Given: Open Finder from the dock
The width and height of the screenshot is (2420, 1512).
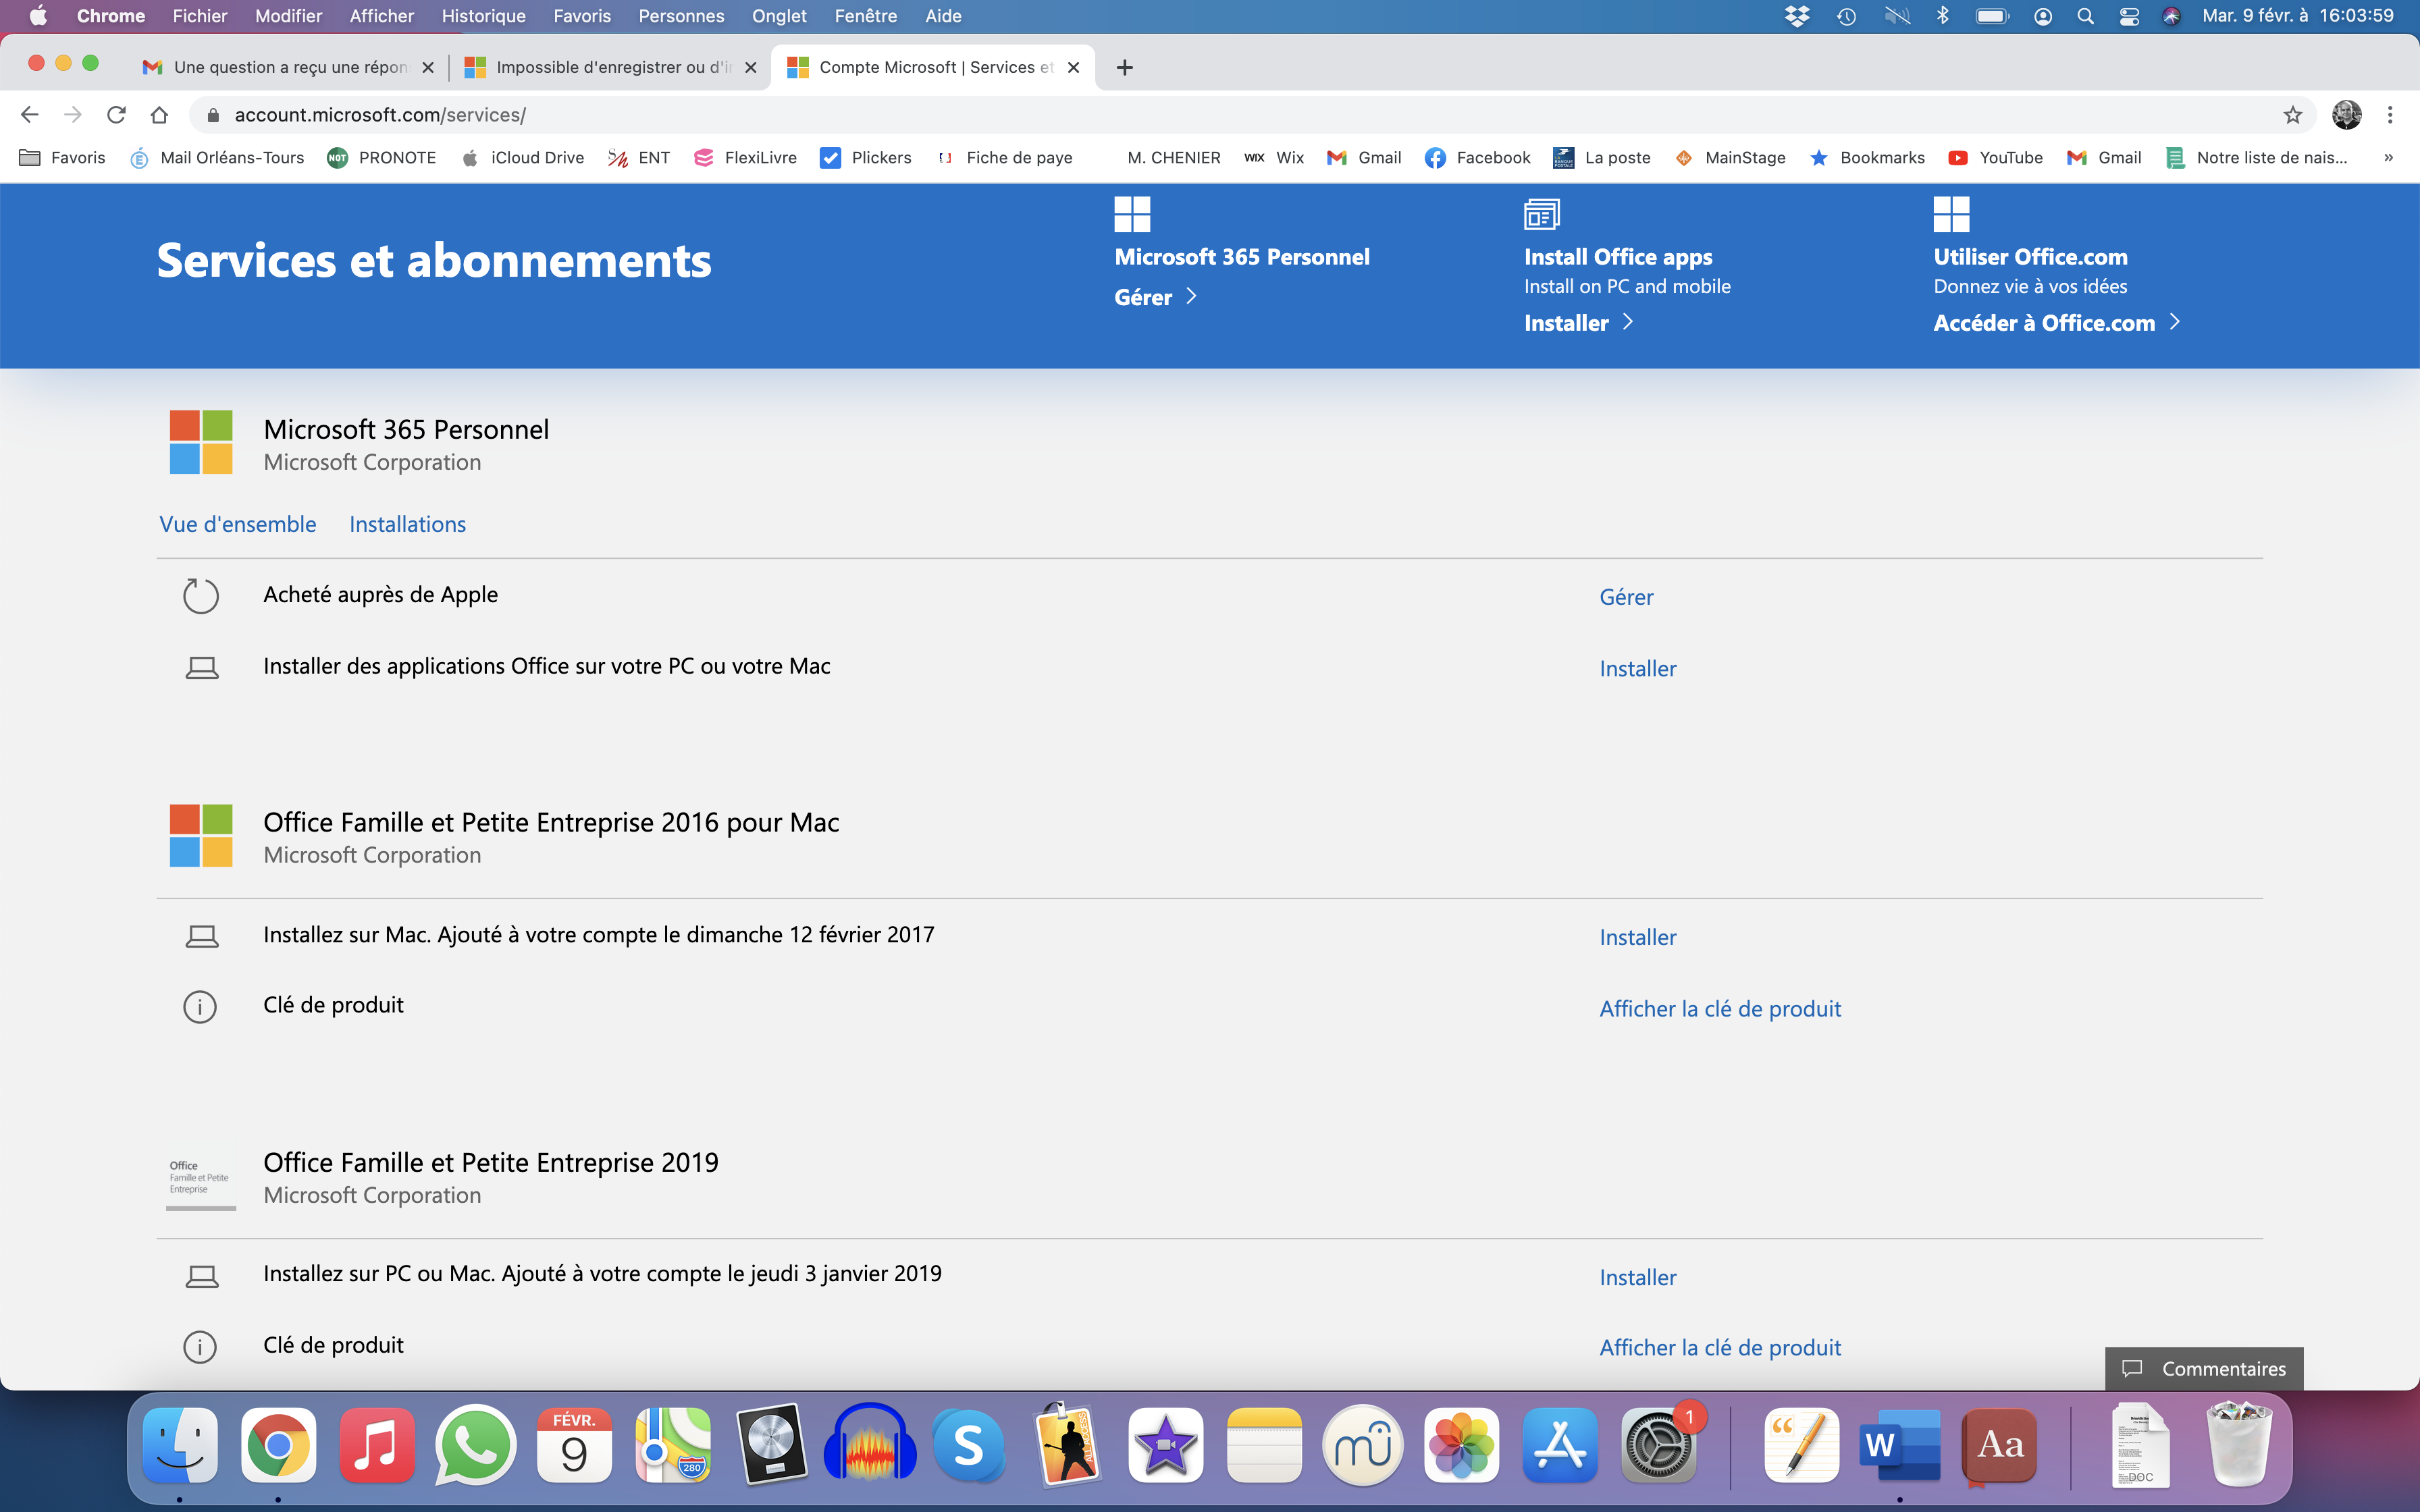Looking at the screenshot, I should [x=180, y=1445].
